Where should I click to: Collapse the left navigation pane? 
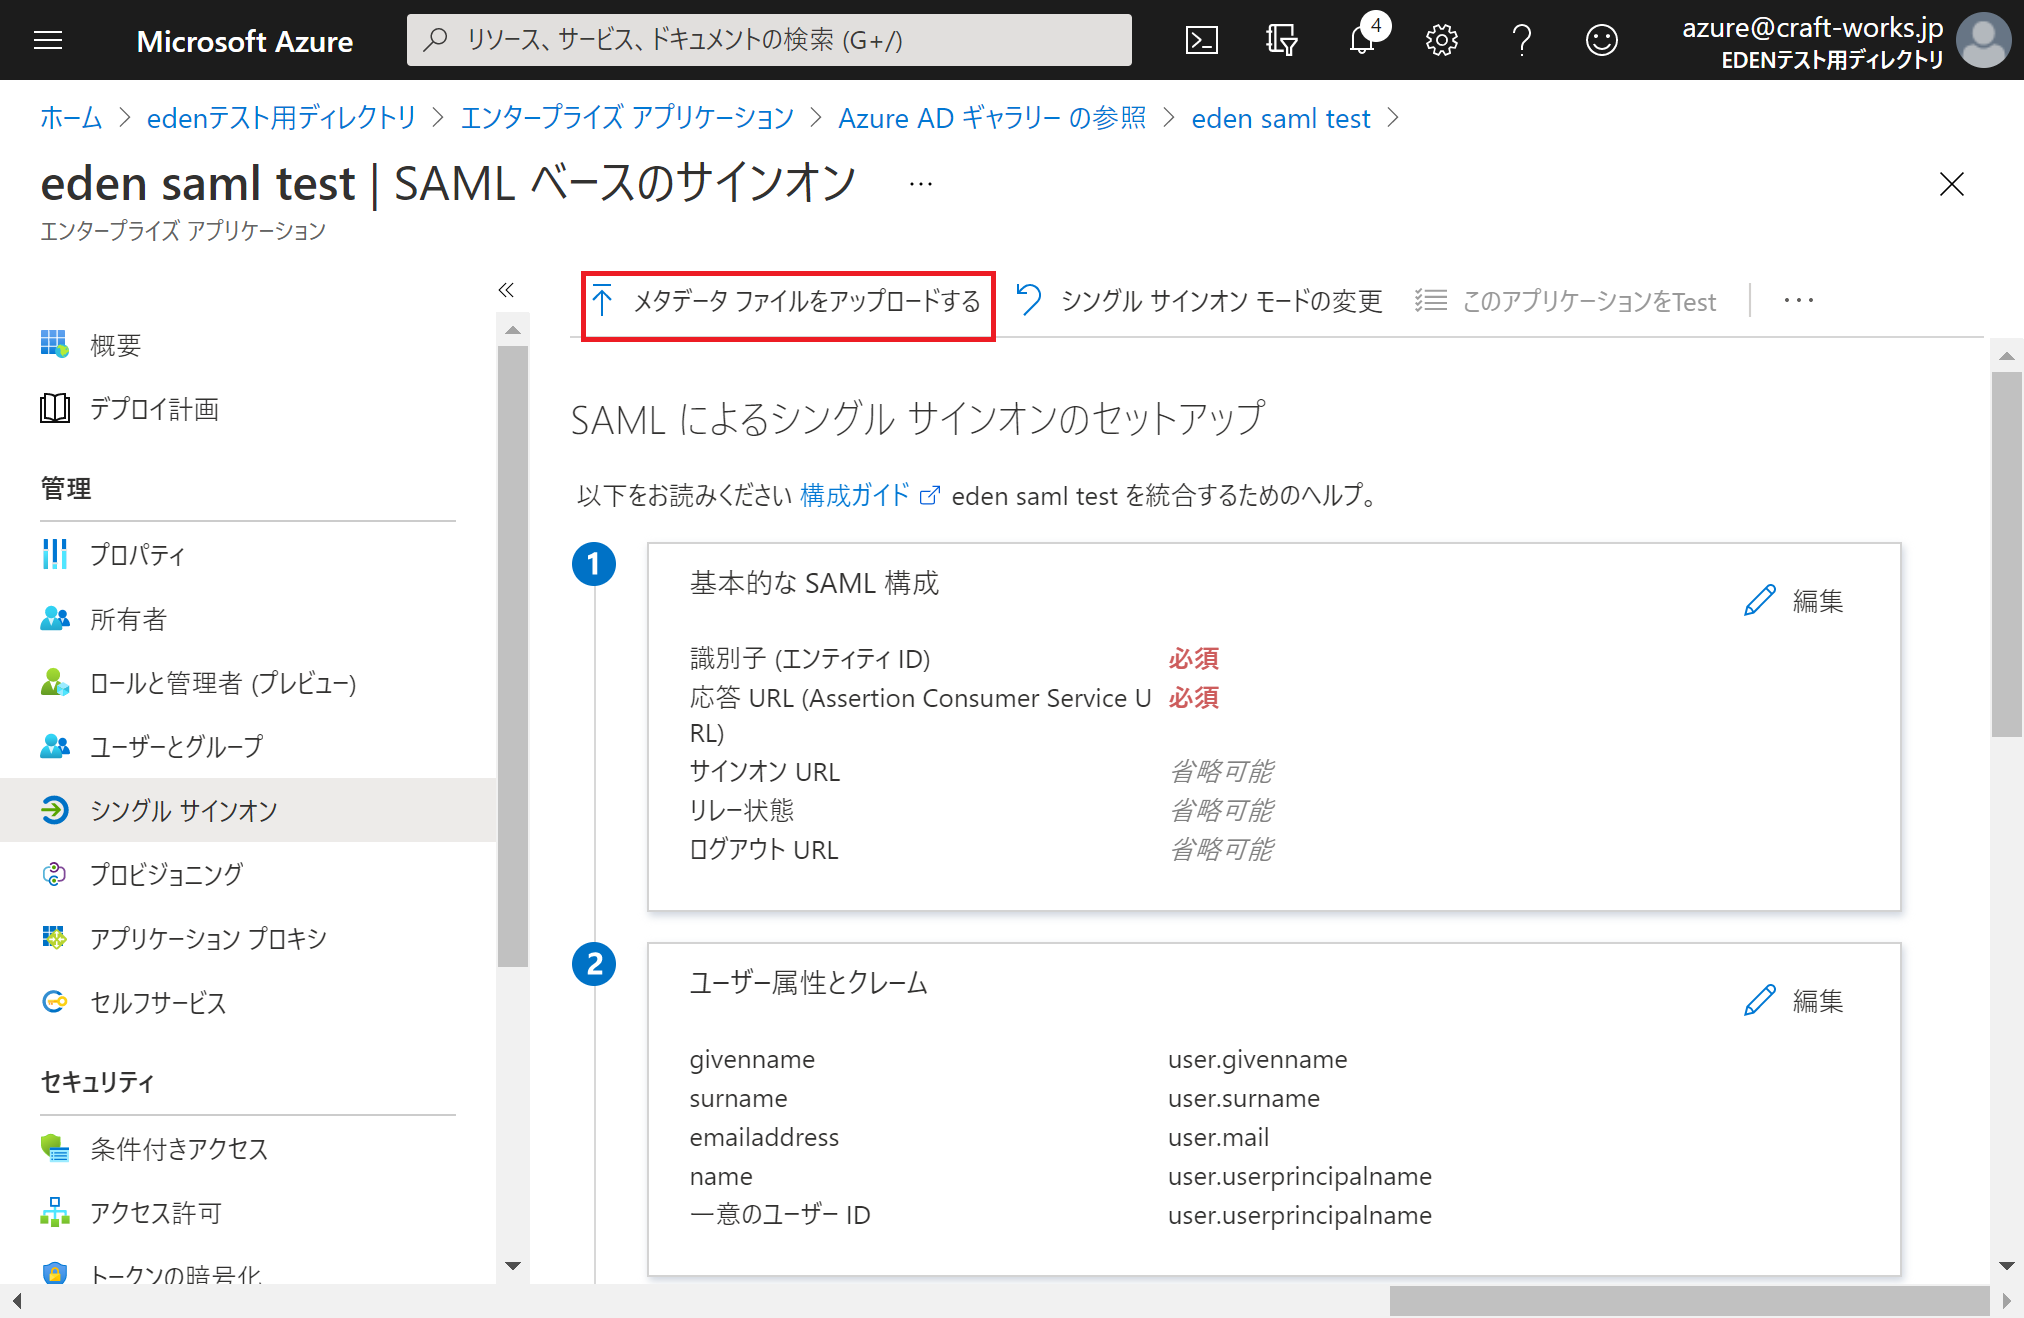506,290
